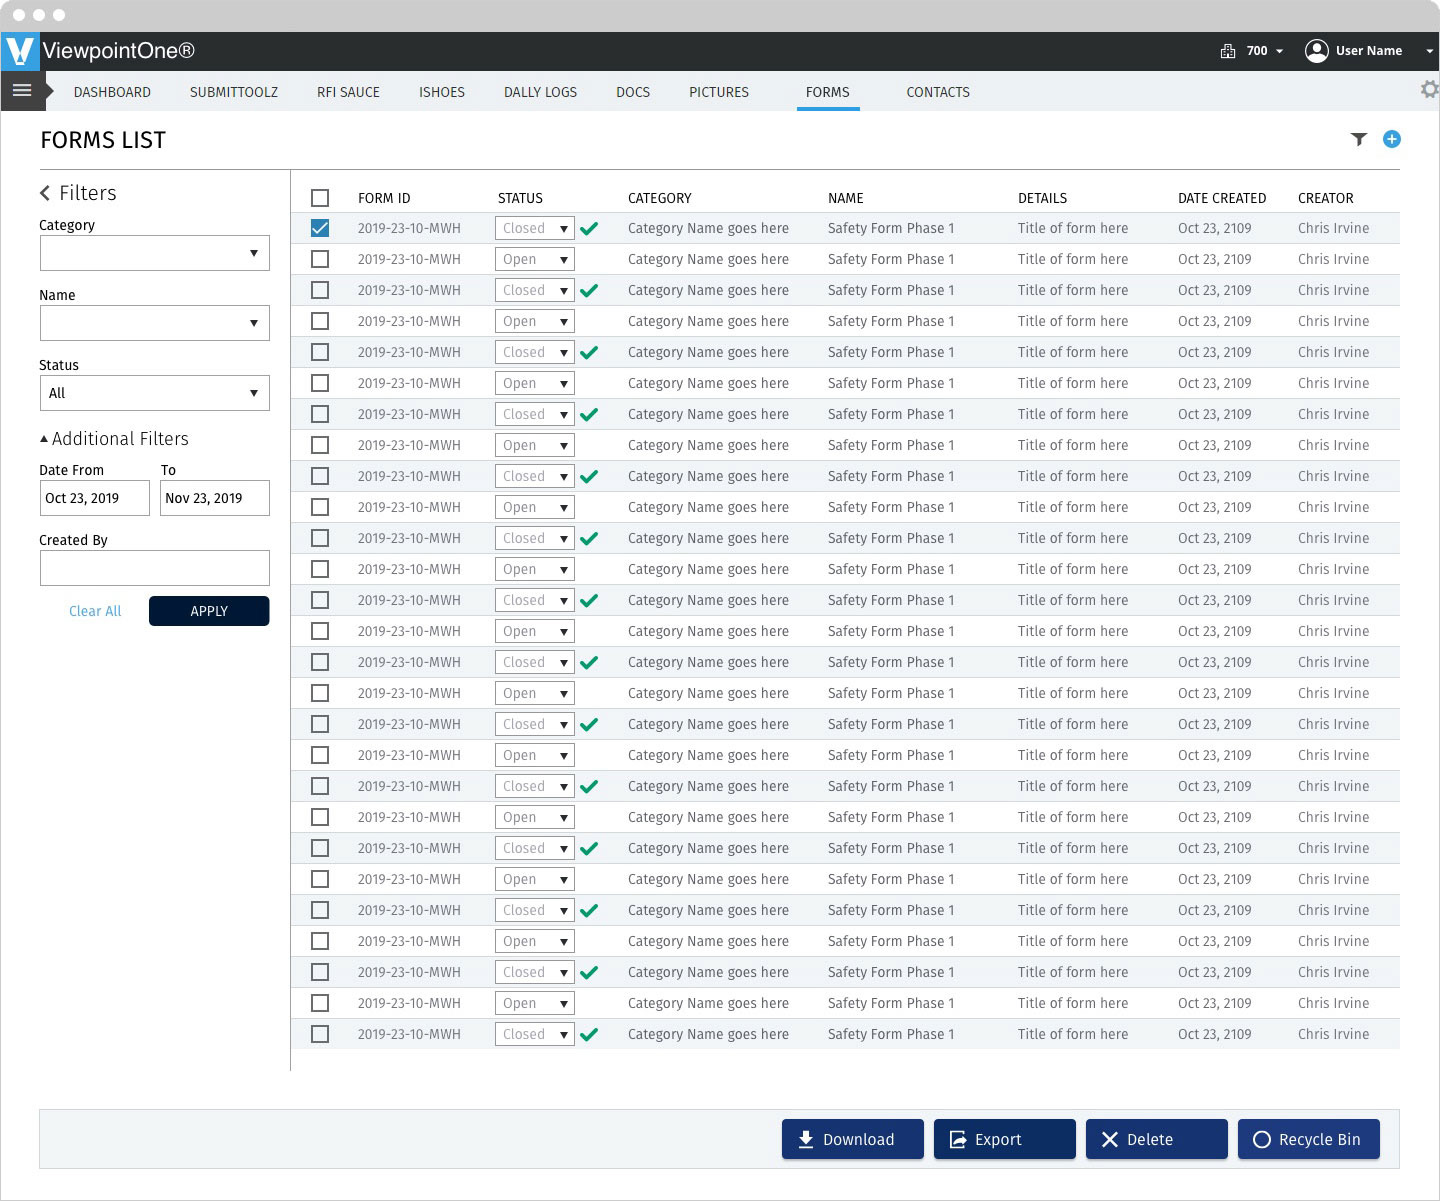Click the company building icon beside 700
The image size is (1440, 1201).
(x=1228, y=51)
